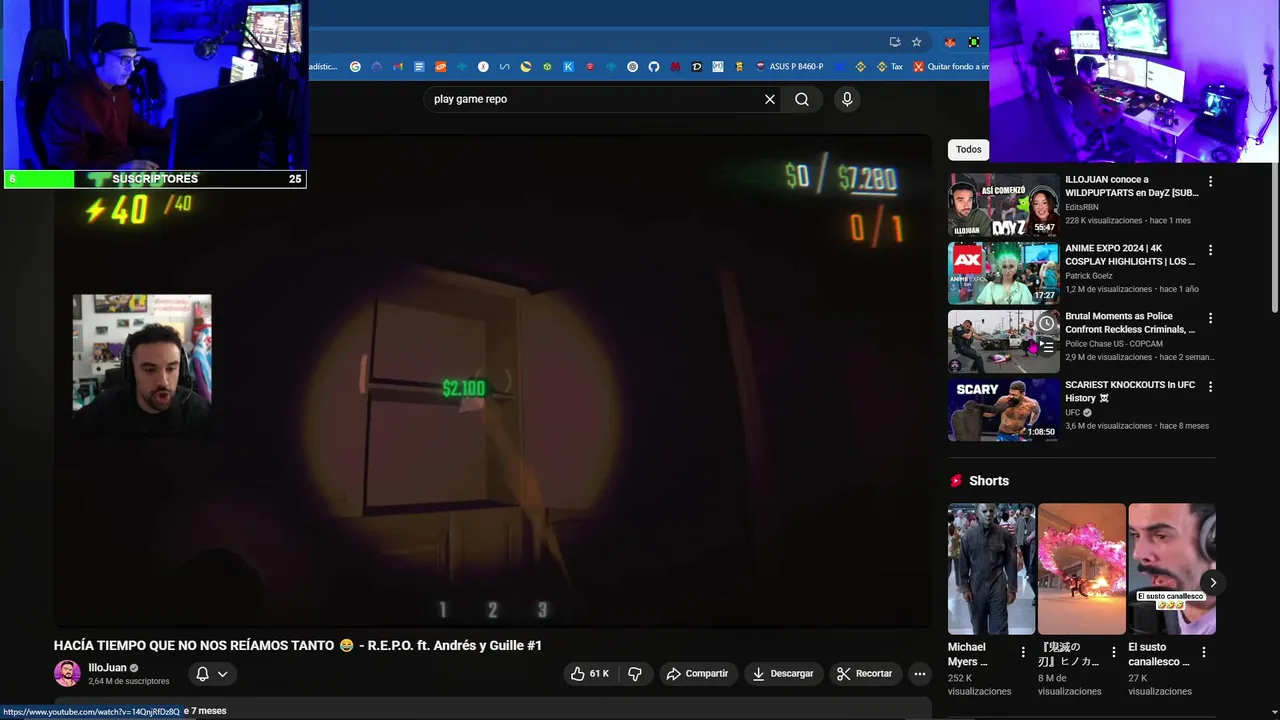Viewport: 1280px width, 720px height.
Task: Like the video with thumbs-up
Action: point(590,674)
